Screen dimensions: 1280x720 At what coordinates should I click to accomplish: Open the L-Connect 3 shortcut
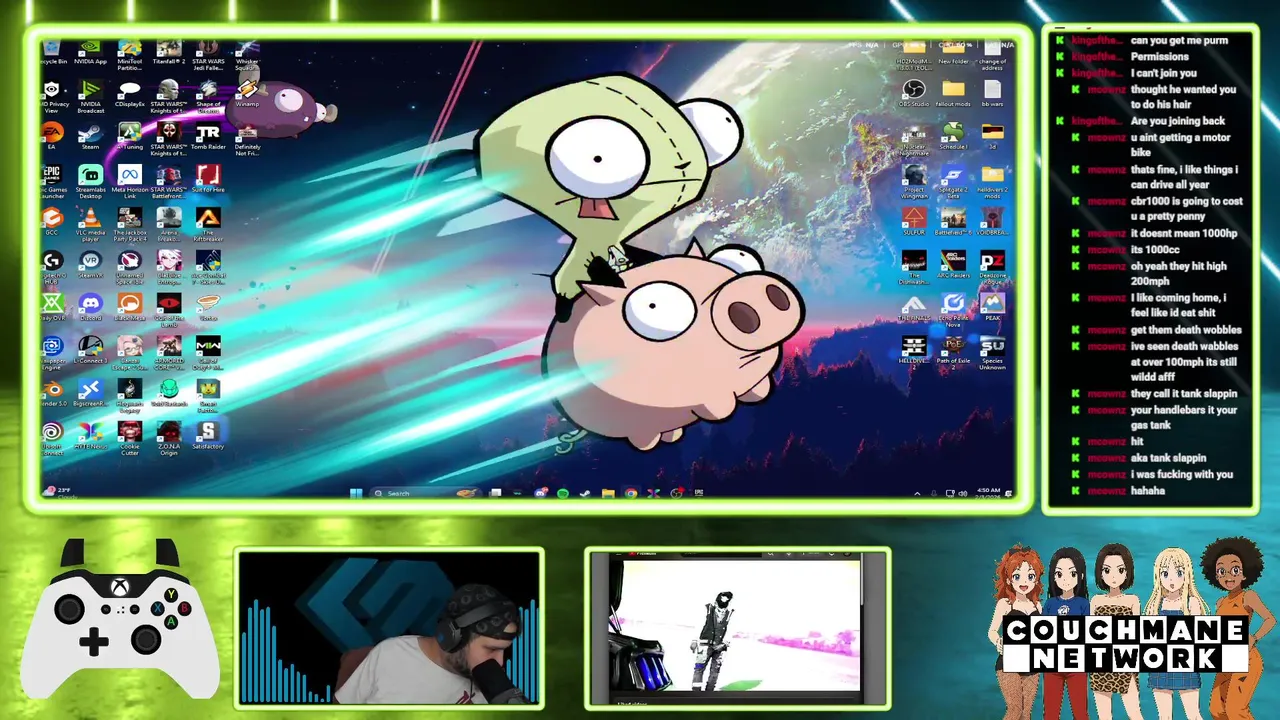point(90,350)
